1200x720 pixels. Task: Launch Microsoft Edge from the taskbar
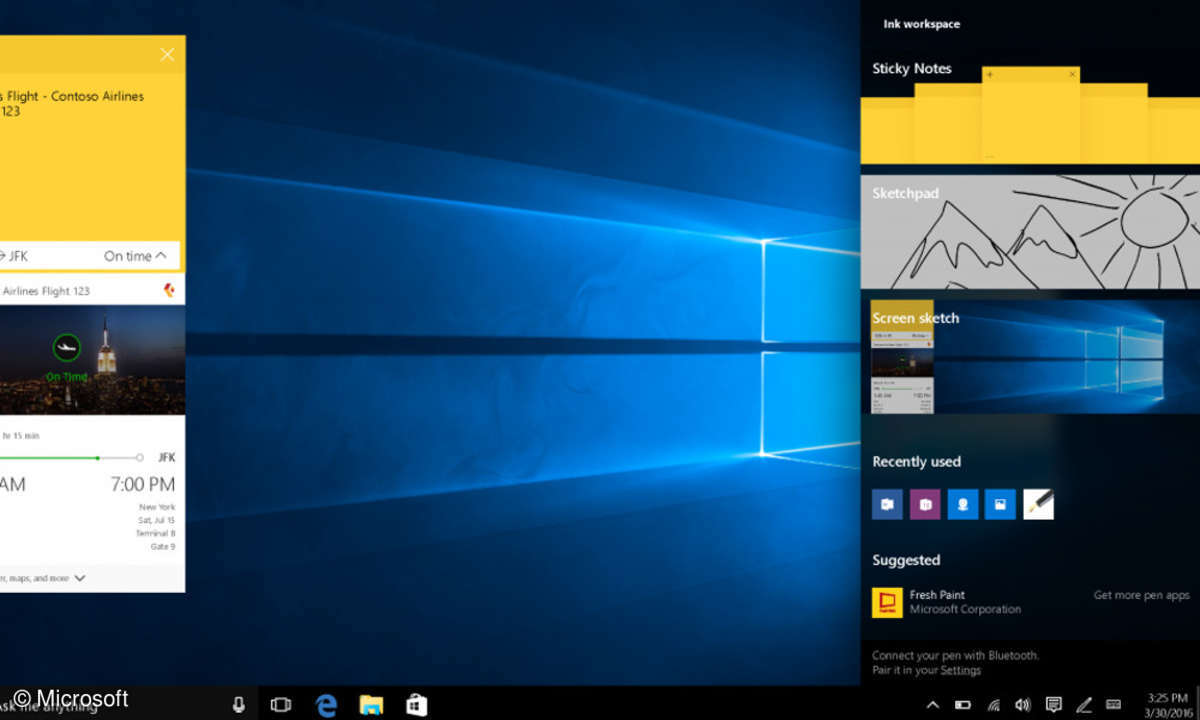pyautogui.click(x=326, y=704)
